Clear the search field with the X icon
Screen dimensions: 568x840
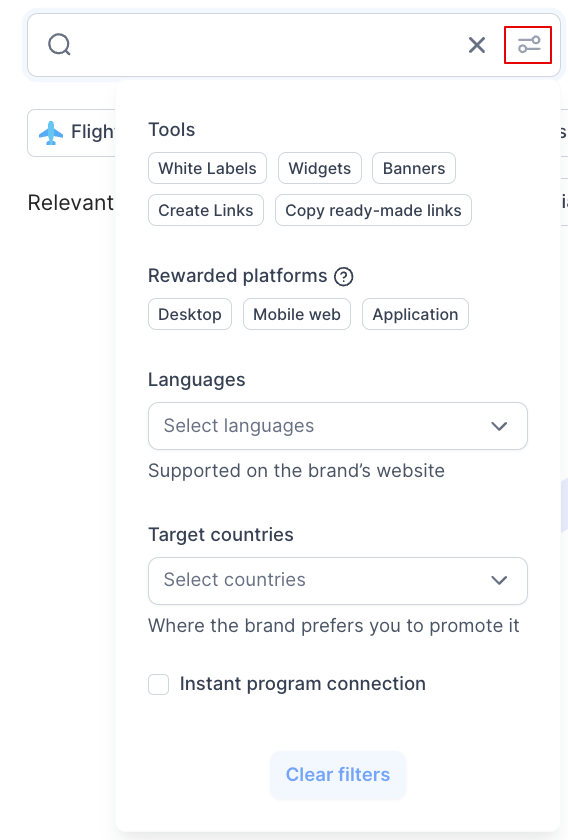pos(476,45)
